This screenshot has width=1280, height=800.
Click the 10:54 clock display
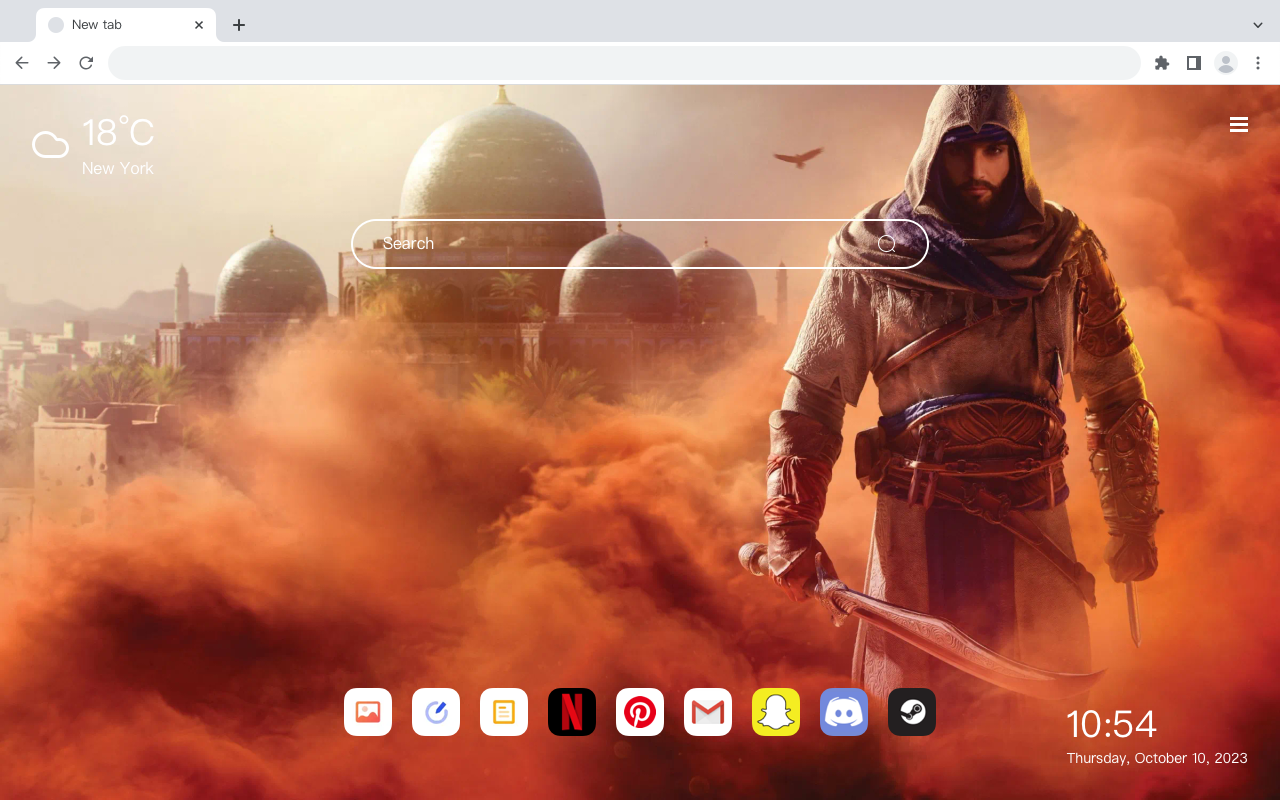1111,724
